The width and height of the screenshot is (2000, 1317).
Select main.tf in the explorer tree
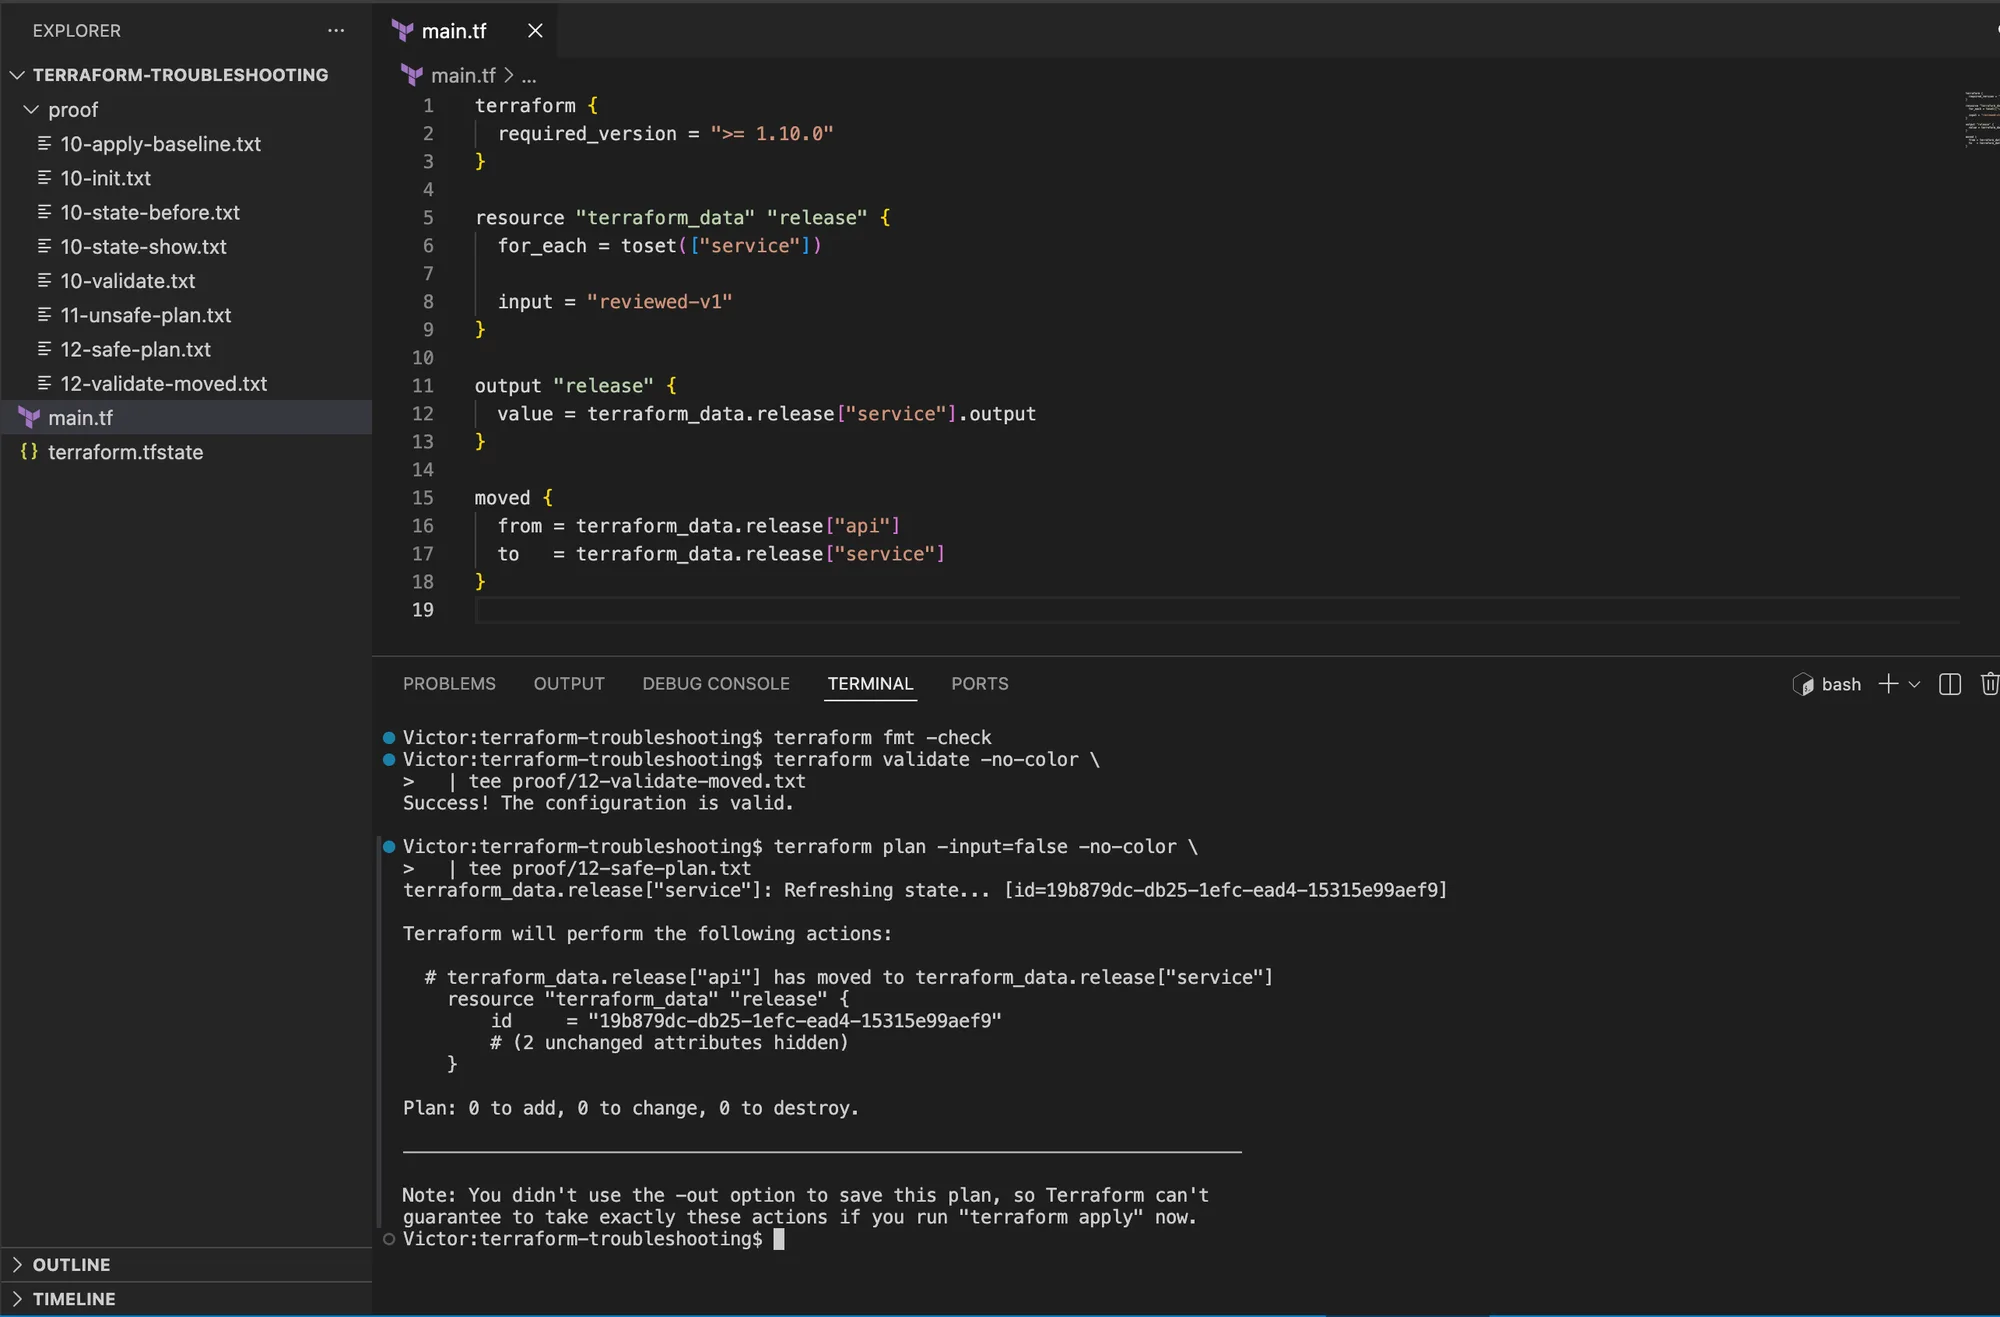coord(186,418)
